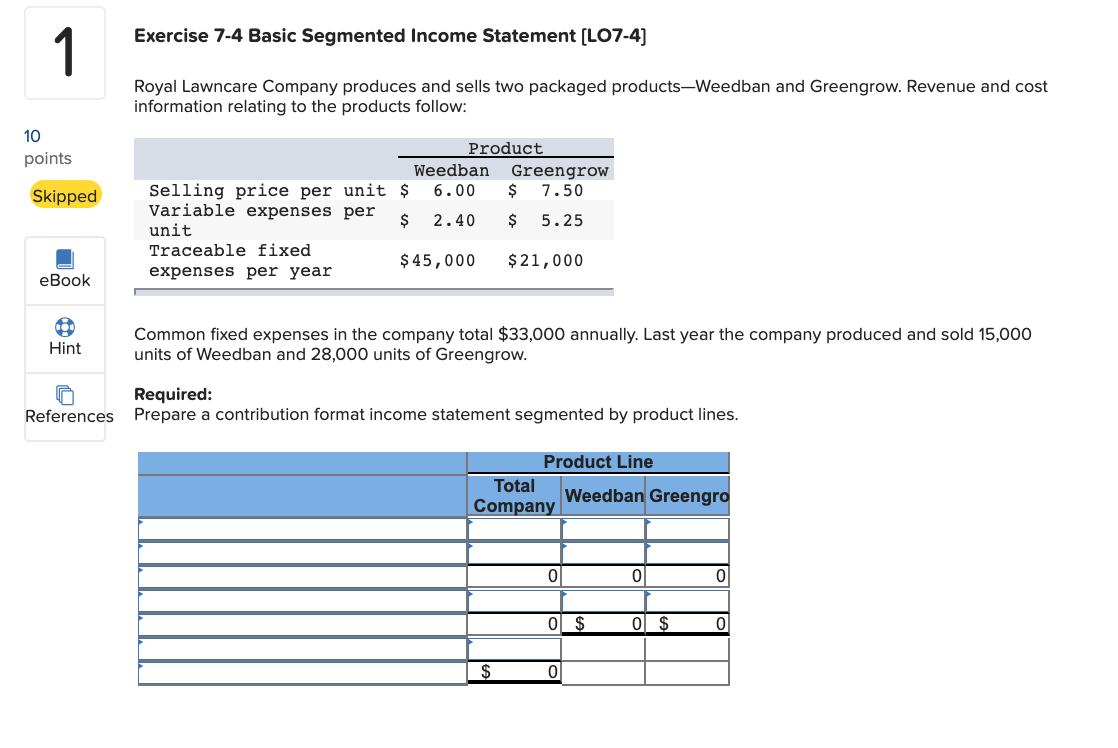Open the eBook resource
Viewport: 1118px width, 748px height.
click(64, 270)
